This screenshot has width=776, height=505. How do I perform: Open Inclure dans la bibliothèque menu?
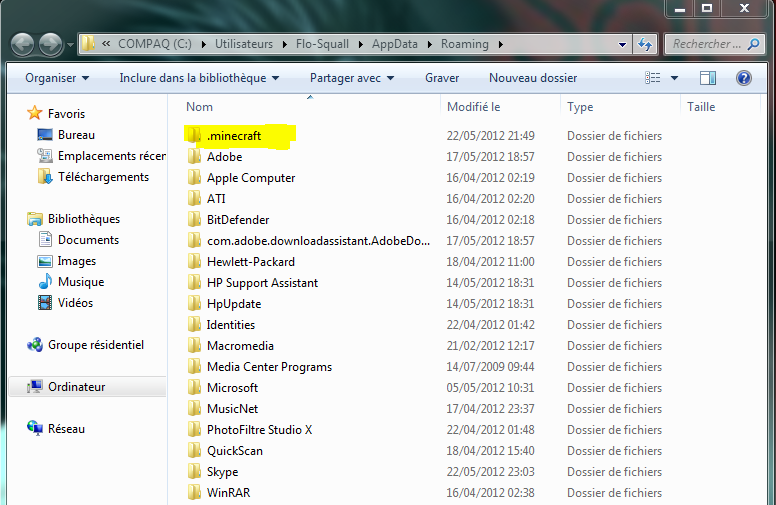pyautogui.click(x=199, y=78)
